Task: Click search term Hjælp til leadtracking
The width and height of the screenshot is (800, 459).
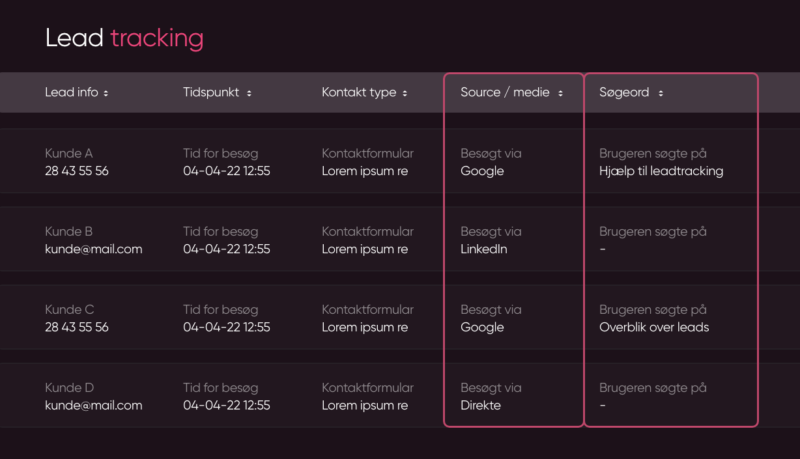Action: [661, 171]
